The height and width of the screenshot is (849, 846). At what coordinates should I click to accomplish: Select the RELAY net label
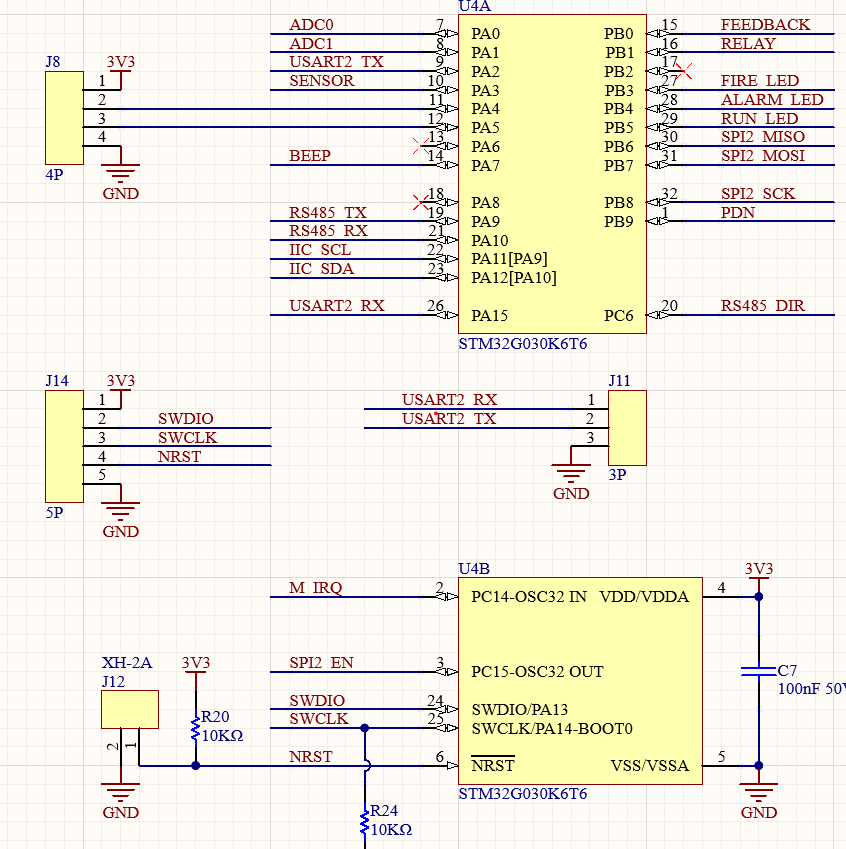tap(749, 44)
